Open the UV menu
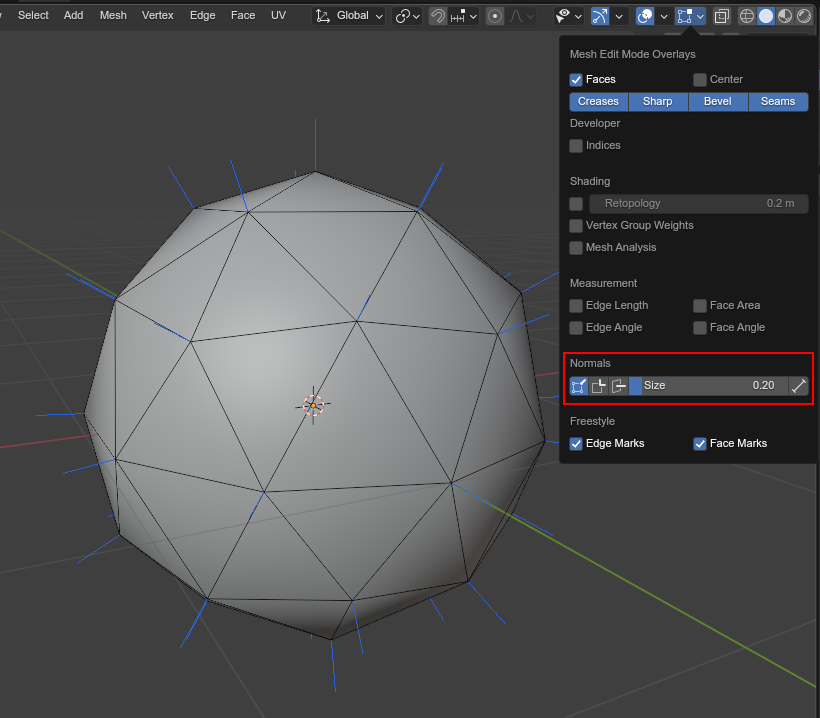The image size is (820, 718). click(278, 16)
